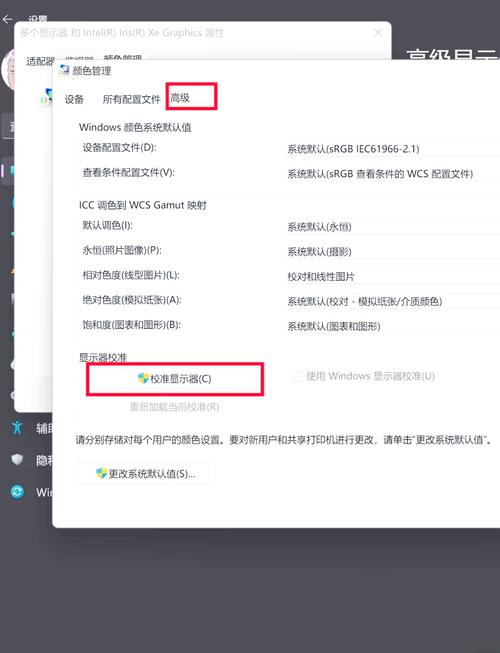Open 相对色度(线型图片)(L) dropdown
Image resolution: width=500 pixels, height=653 pixels.
[x=393, y=277]
